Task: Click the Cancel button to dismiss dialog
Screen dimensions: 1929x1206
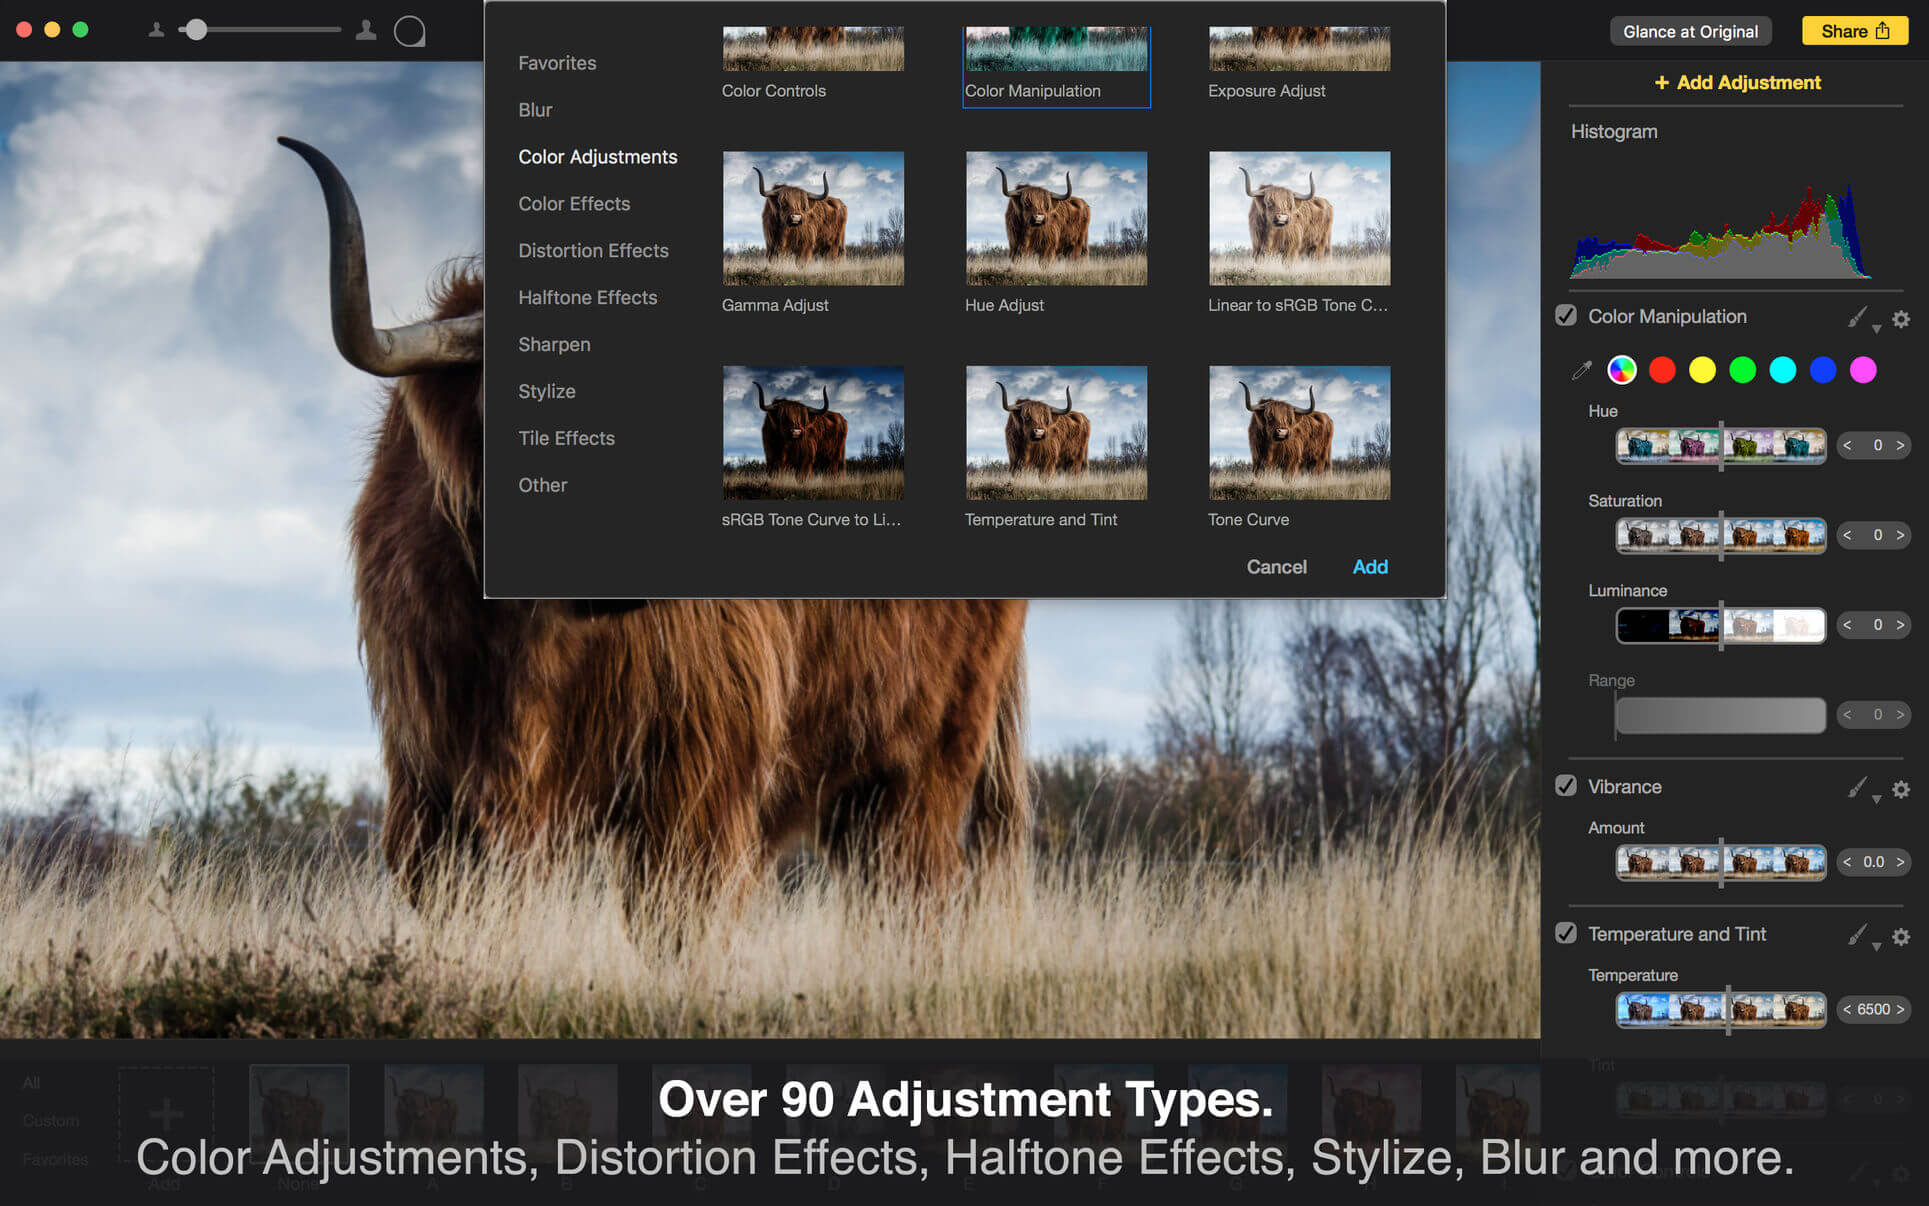Action: [1275, 565]
